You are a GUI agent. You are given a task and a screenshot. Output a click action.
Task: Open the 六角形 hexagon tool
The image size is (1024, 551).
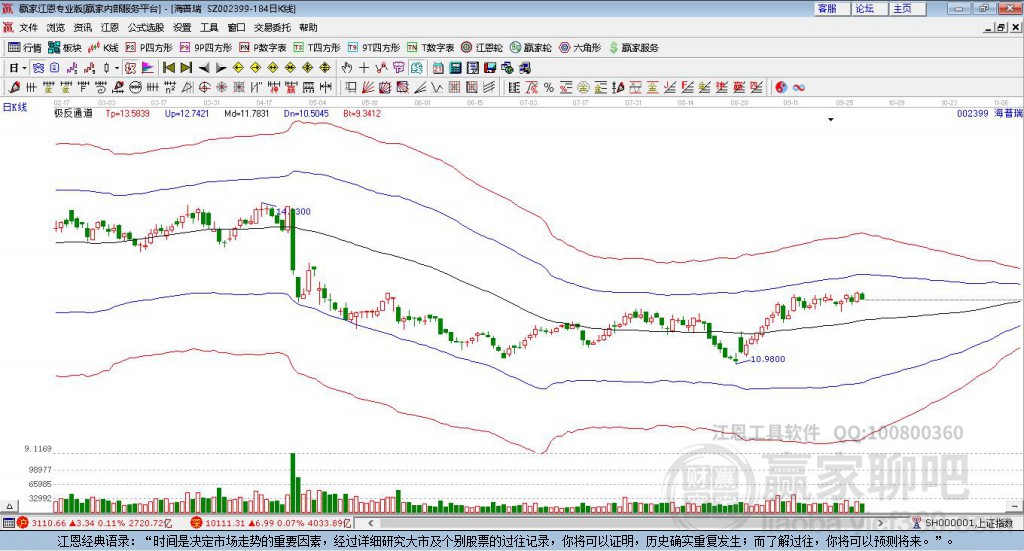(579, 48)
